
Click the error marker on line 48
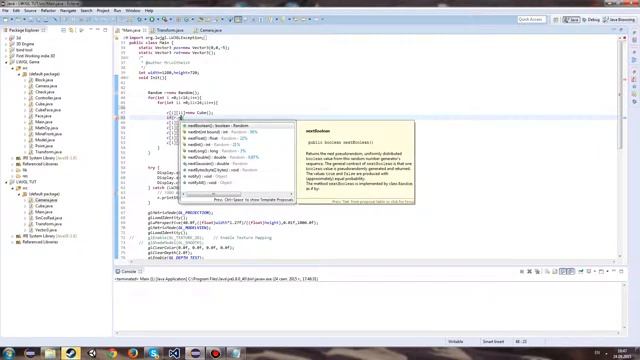116,118
